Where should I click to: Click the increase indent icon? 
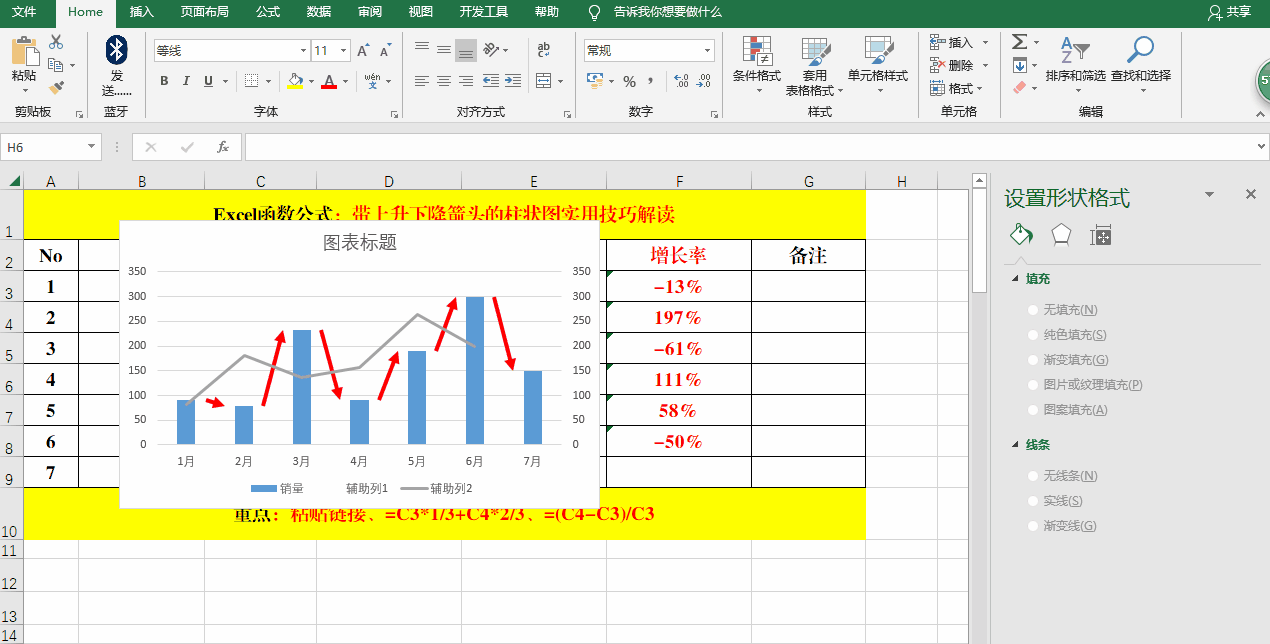coord(514,81)
